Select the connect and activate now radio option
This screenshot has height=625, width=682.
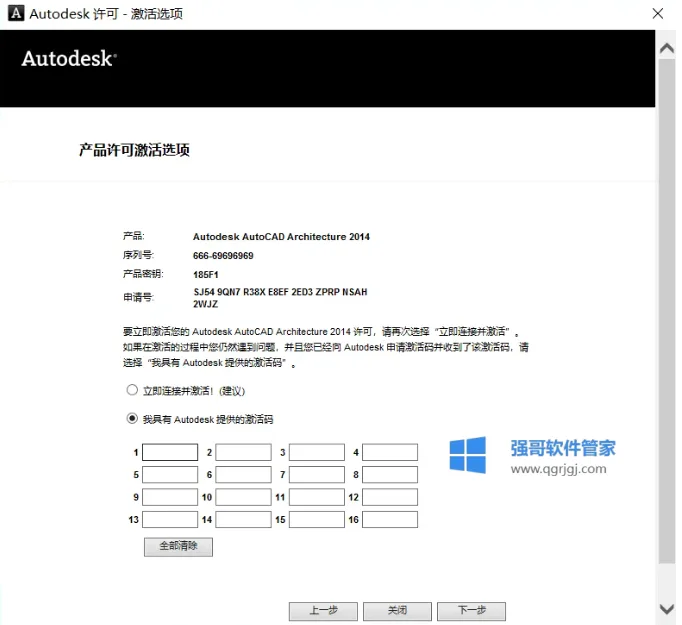[132, 390]
